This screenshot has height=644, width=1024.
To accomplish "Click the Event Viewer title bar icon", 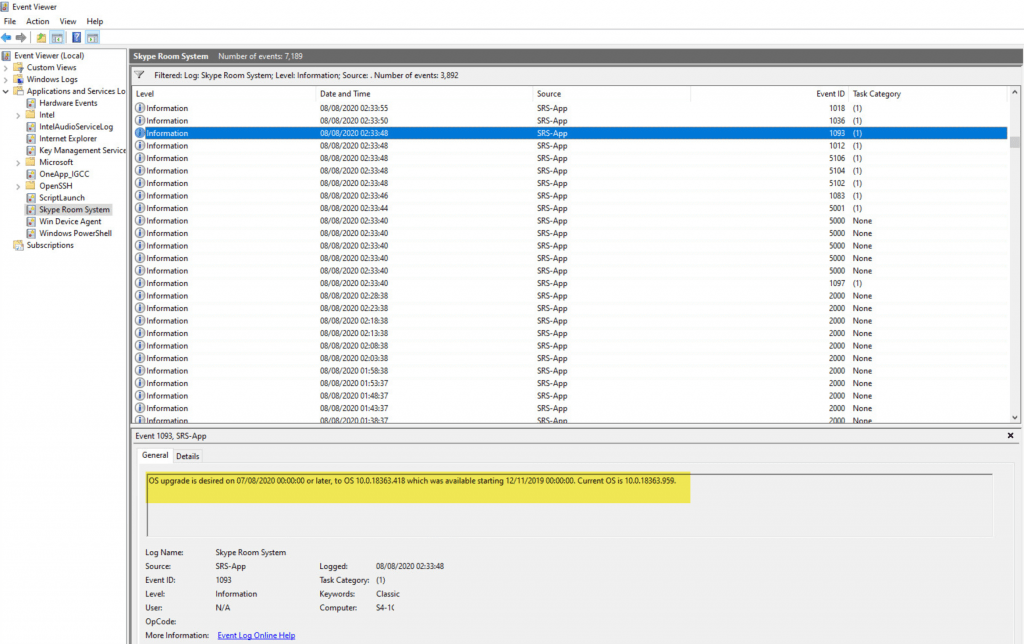I will pos(5,7).
